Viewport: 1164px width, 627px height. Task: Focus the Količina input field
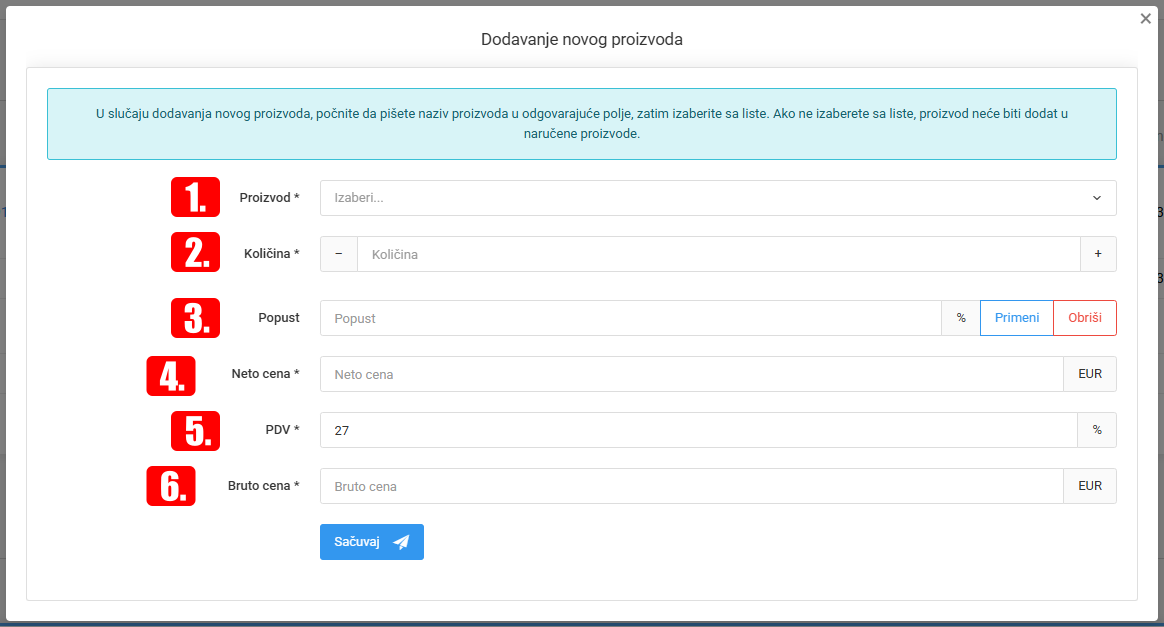pos(719,254)
